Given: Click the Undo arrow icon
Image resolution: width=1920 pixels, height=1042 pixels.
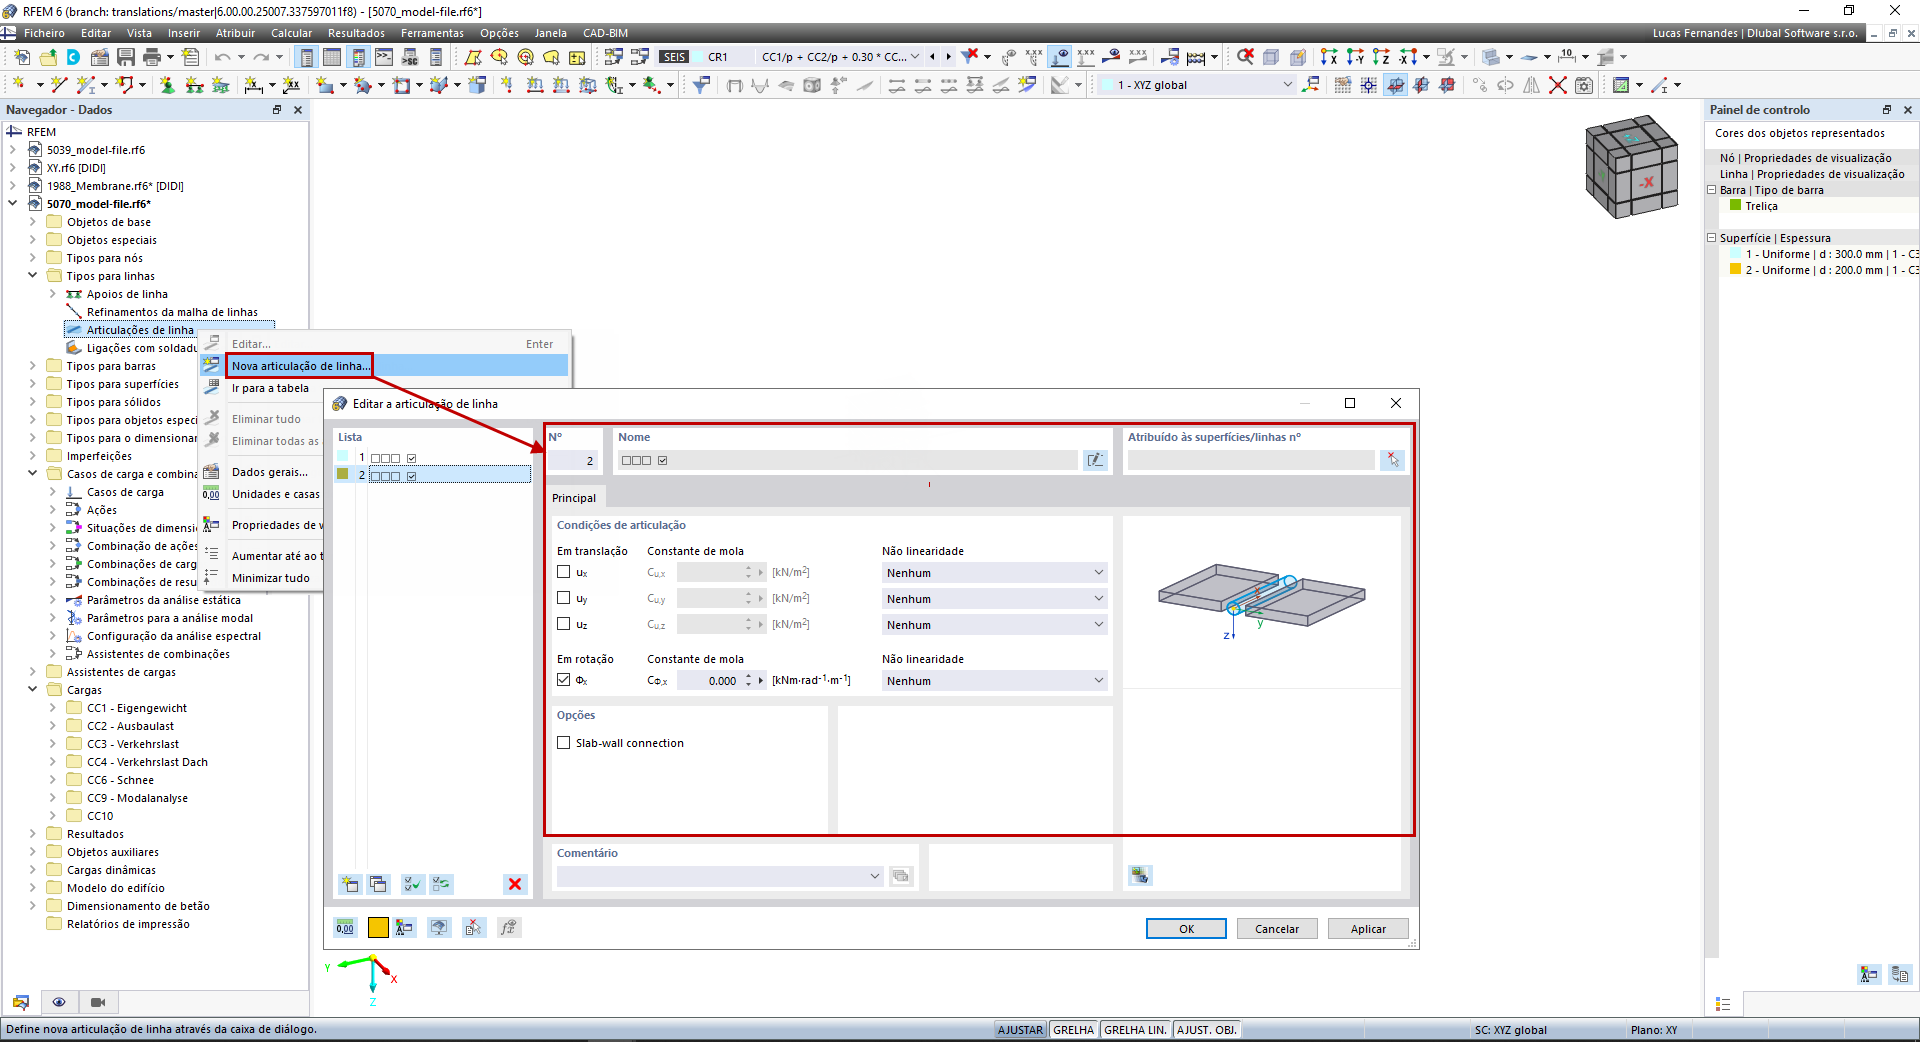Looking at the screenshot, I should click(x=222, y=57).
